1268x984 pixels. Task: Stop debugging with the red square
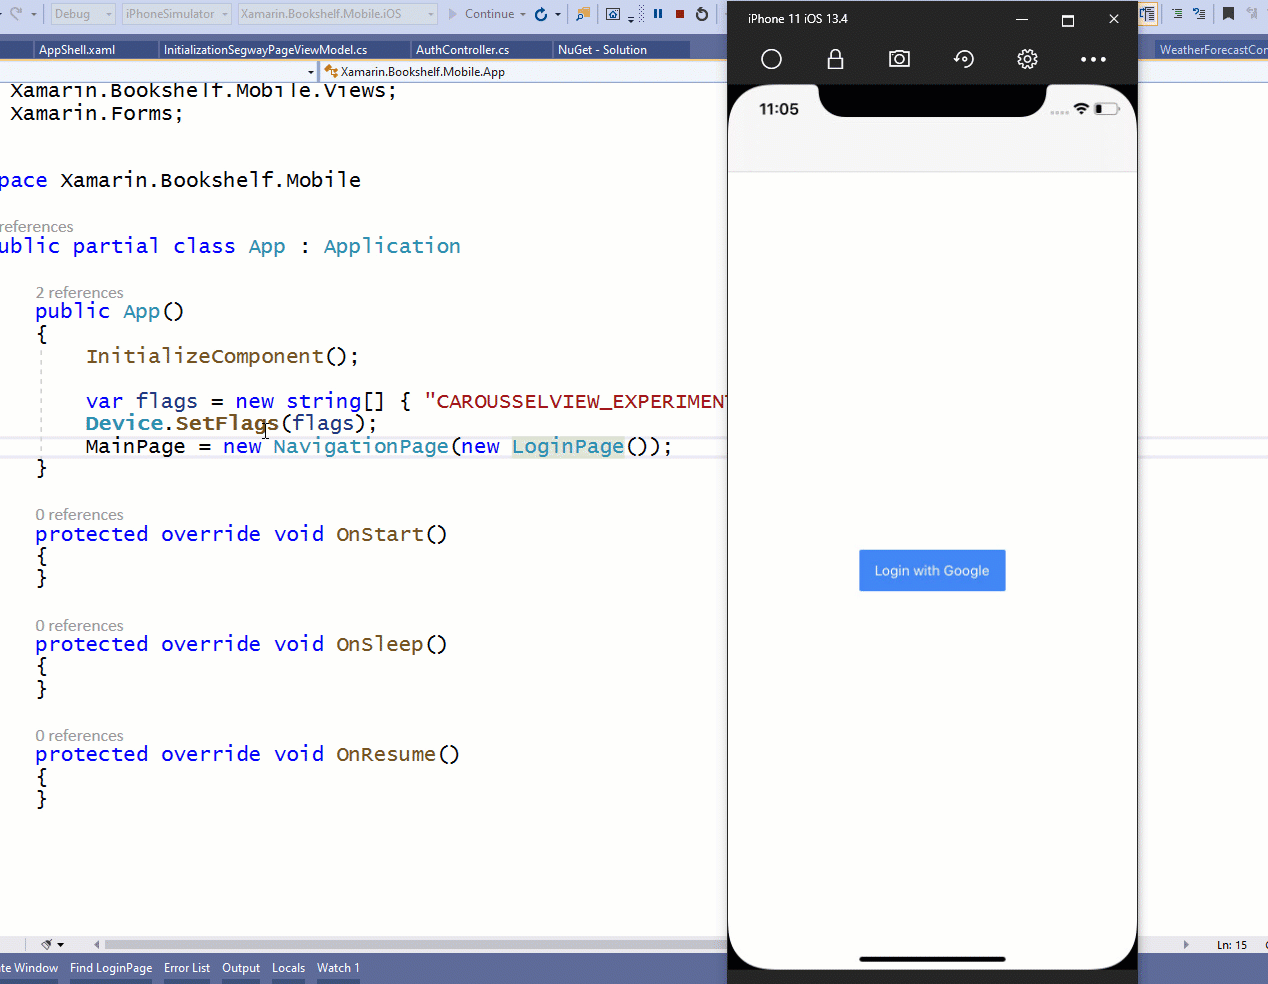pyautogui.click(x=680, y=14)
